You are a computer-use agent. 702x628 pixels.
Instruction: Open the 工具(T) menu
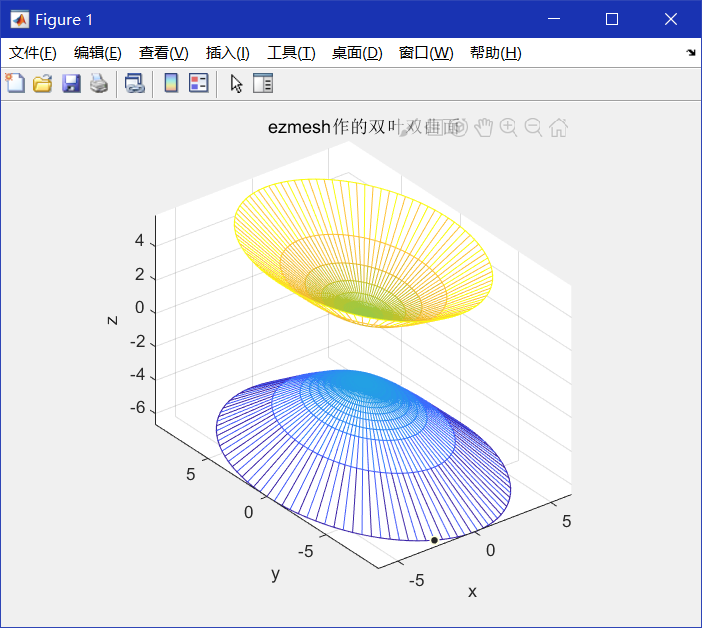click(291, 53)
